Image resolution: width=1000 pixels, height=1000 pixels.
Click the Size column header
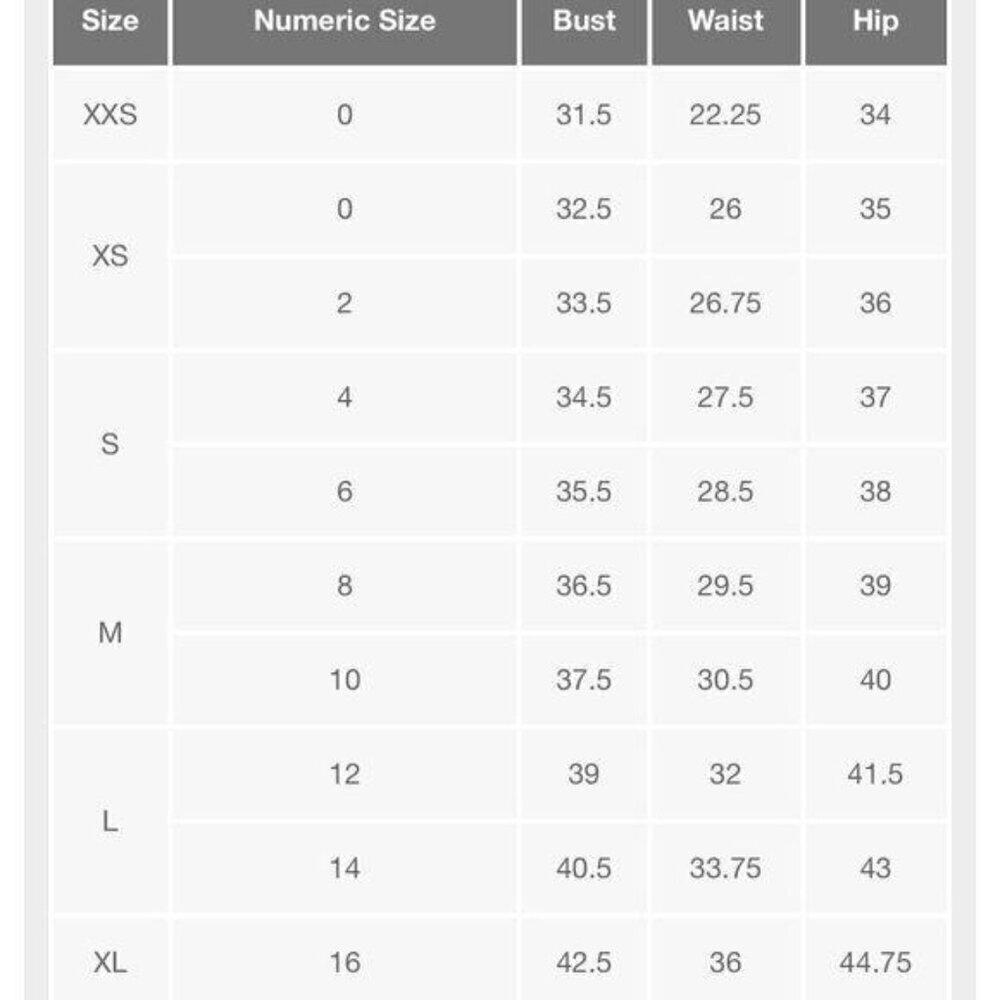(x=110, y=32)
